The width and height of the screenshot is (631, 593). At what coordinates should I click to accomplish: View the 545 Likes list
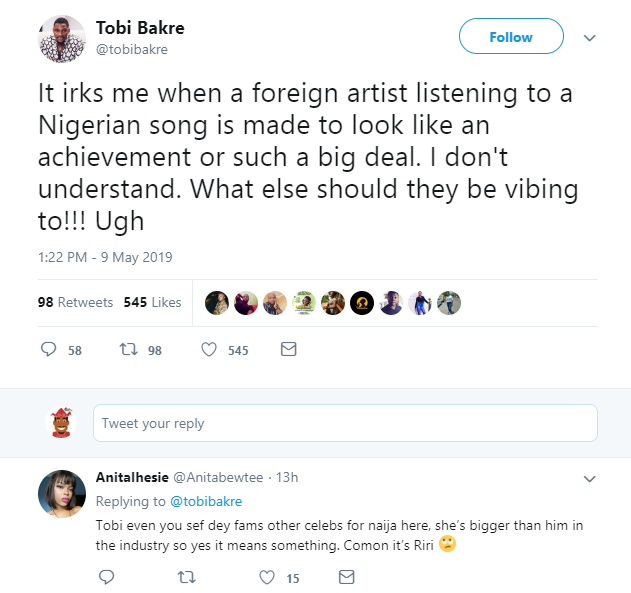pyautogui.click(x=152, y=302)
